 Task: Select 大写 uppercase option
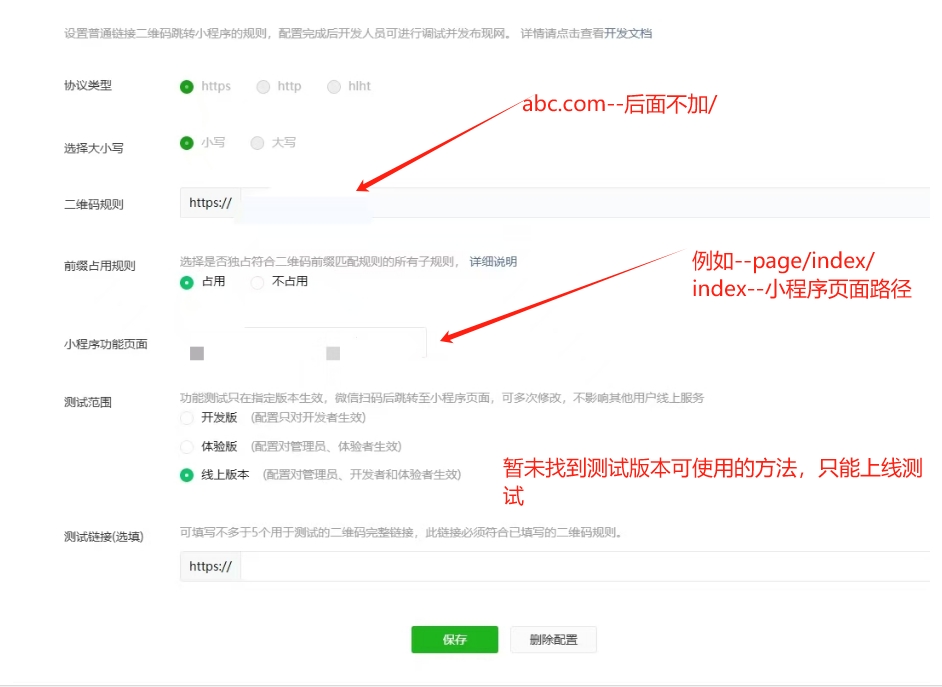click(257, 143)
